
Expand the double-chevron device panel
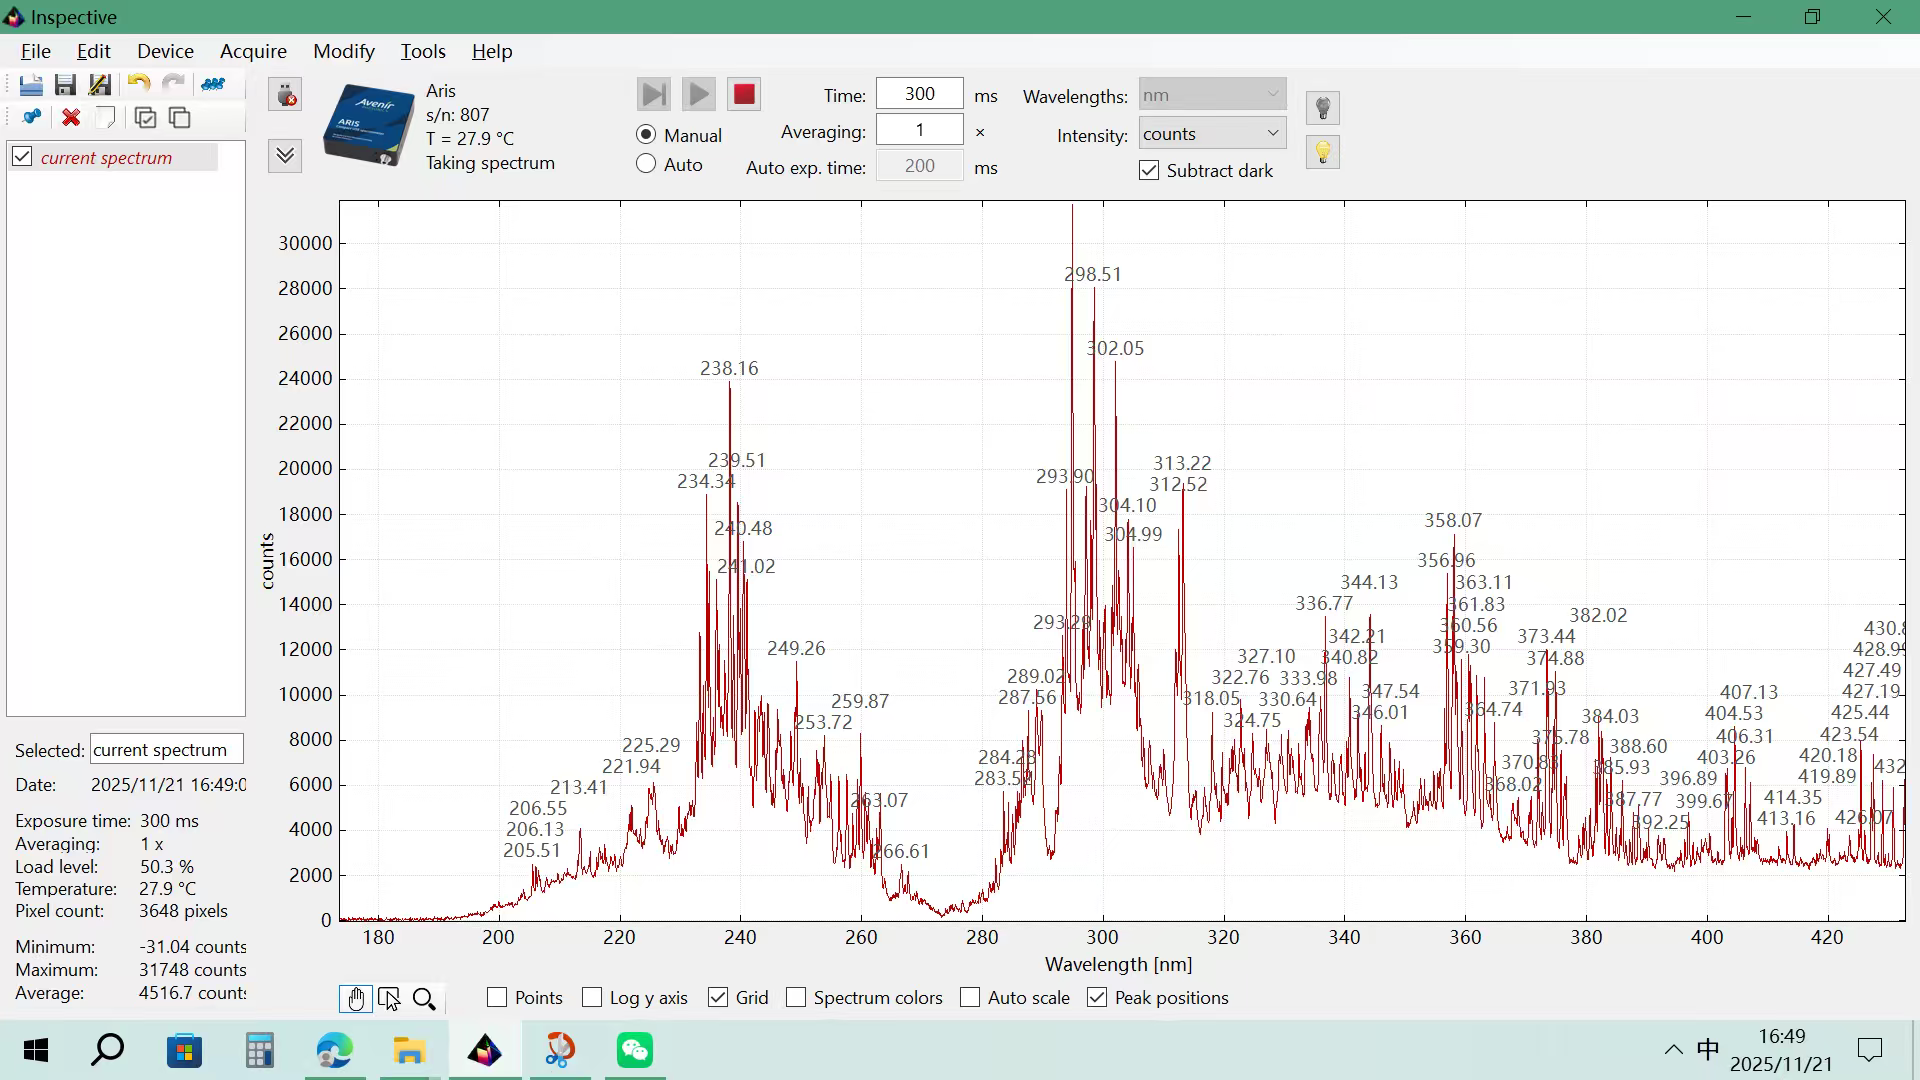(x=285, y=156)
